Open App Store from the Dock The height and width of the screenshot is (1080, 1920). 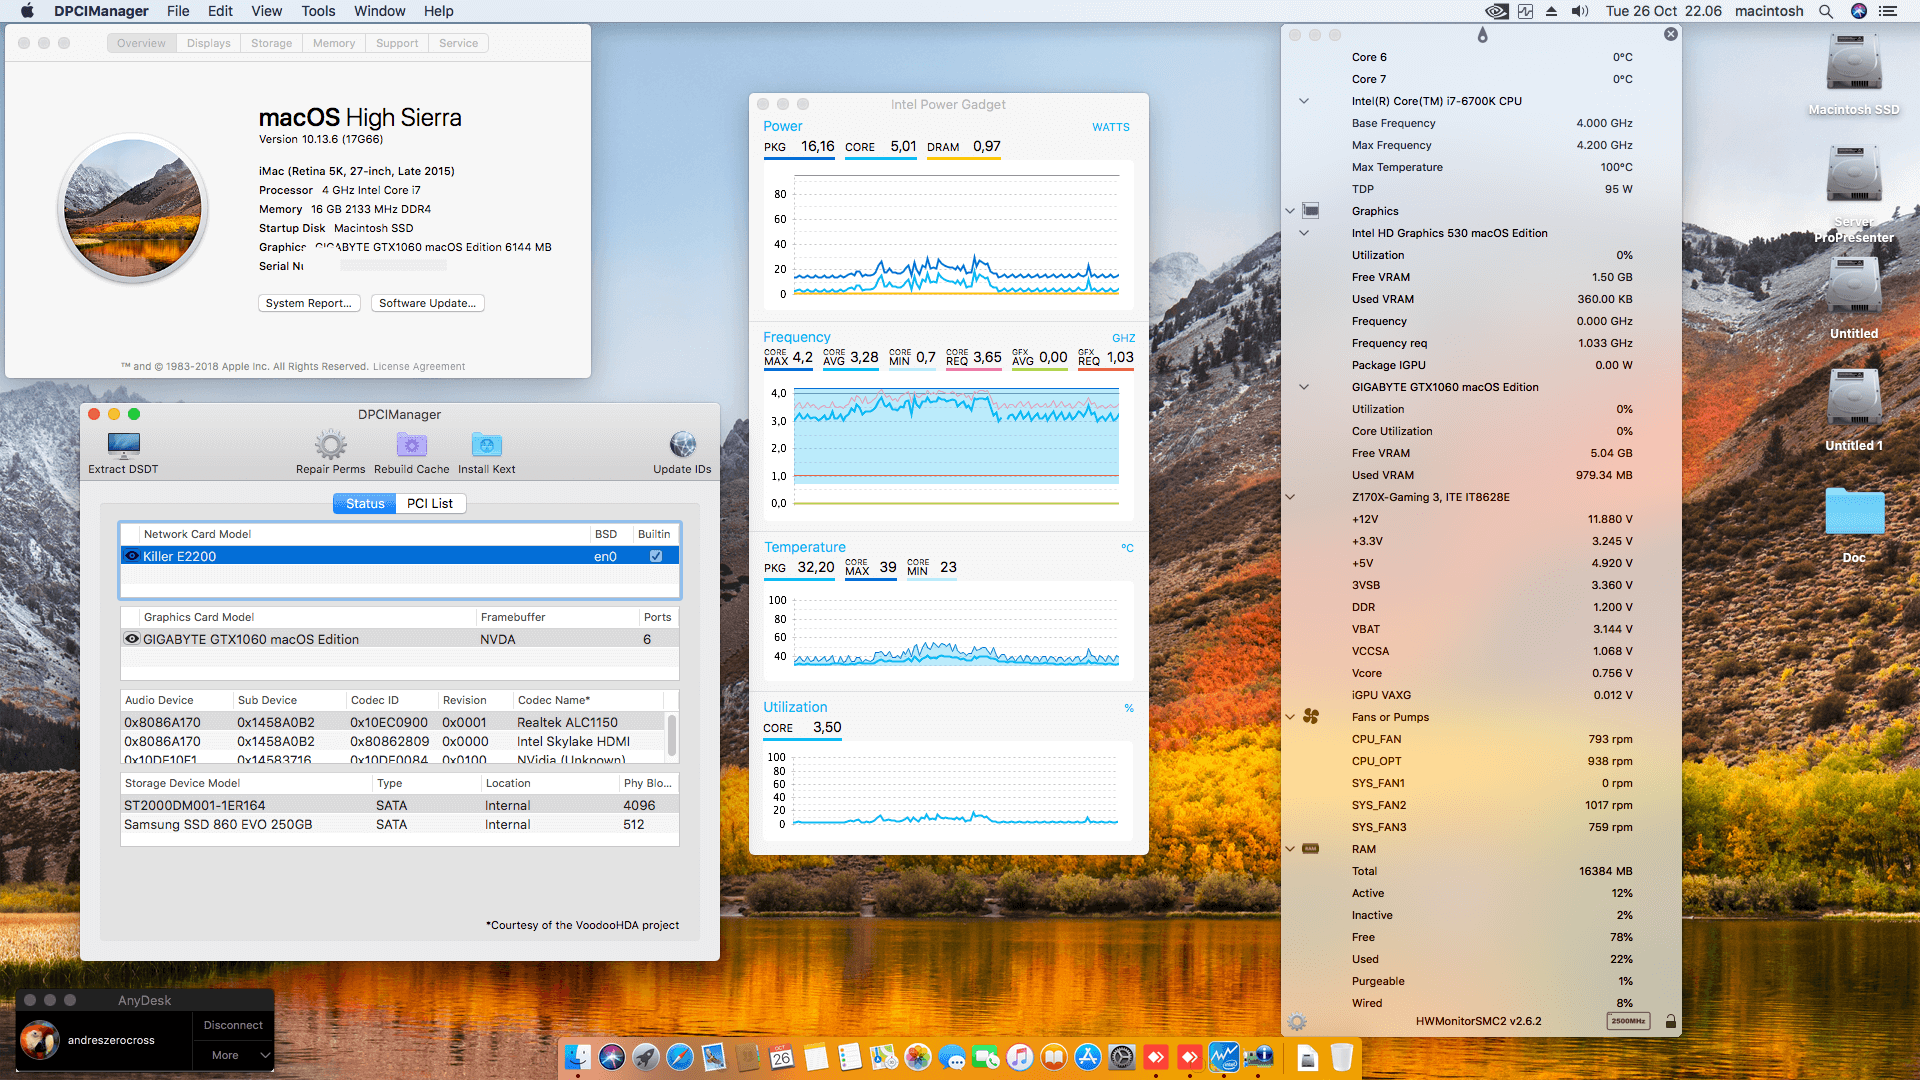(1088, 1057)
